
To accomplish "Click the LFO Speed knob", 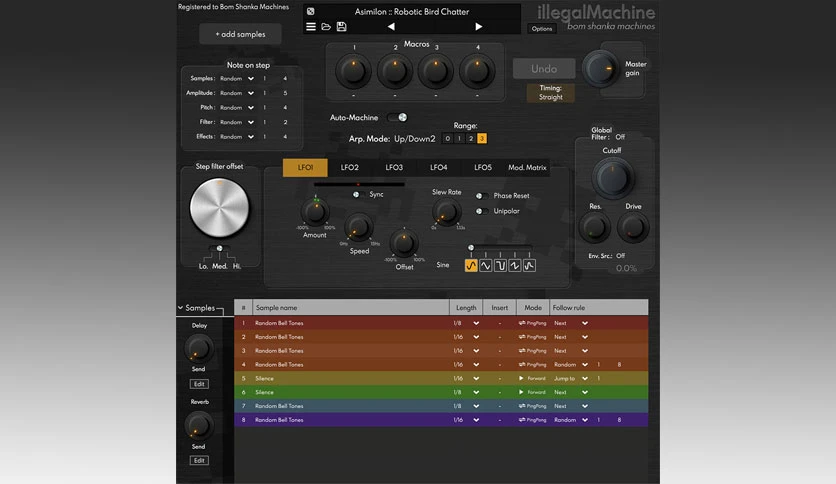I will (x=359, y=227).
